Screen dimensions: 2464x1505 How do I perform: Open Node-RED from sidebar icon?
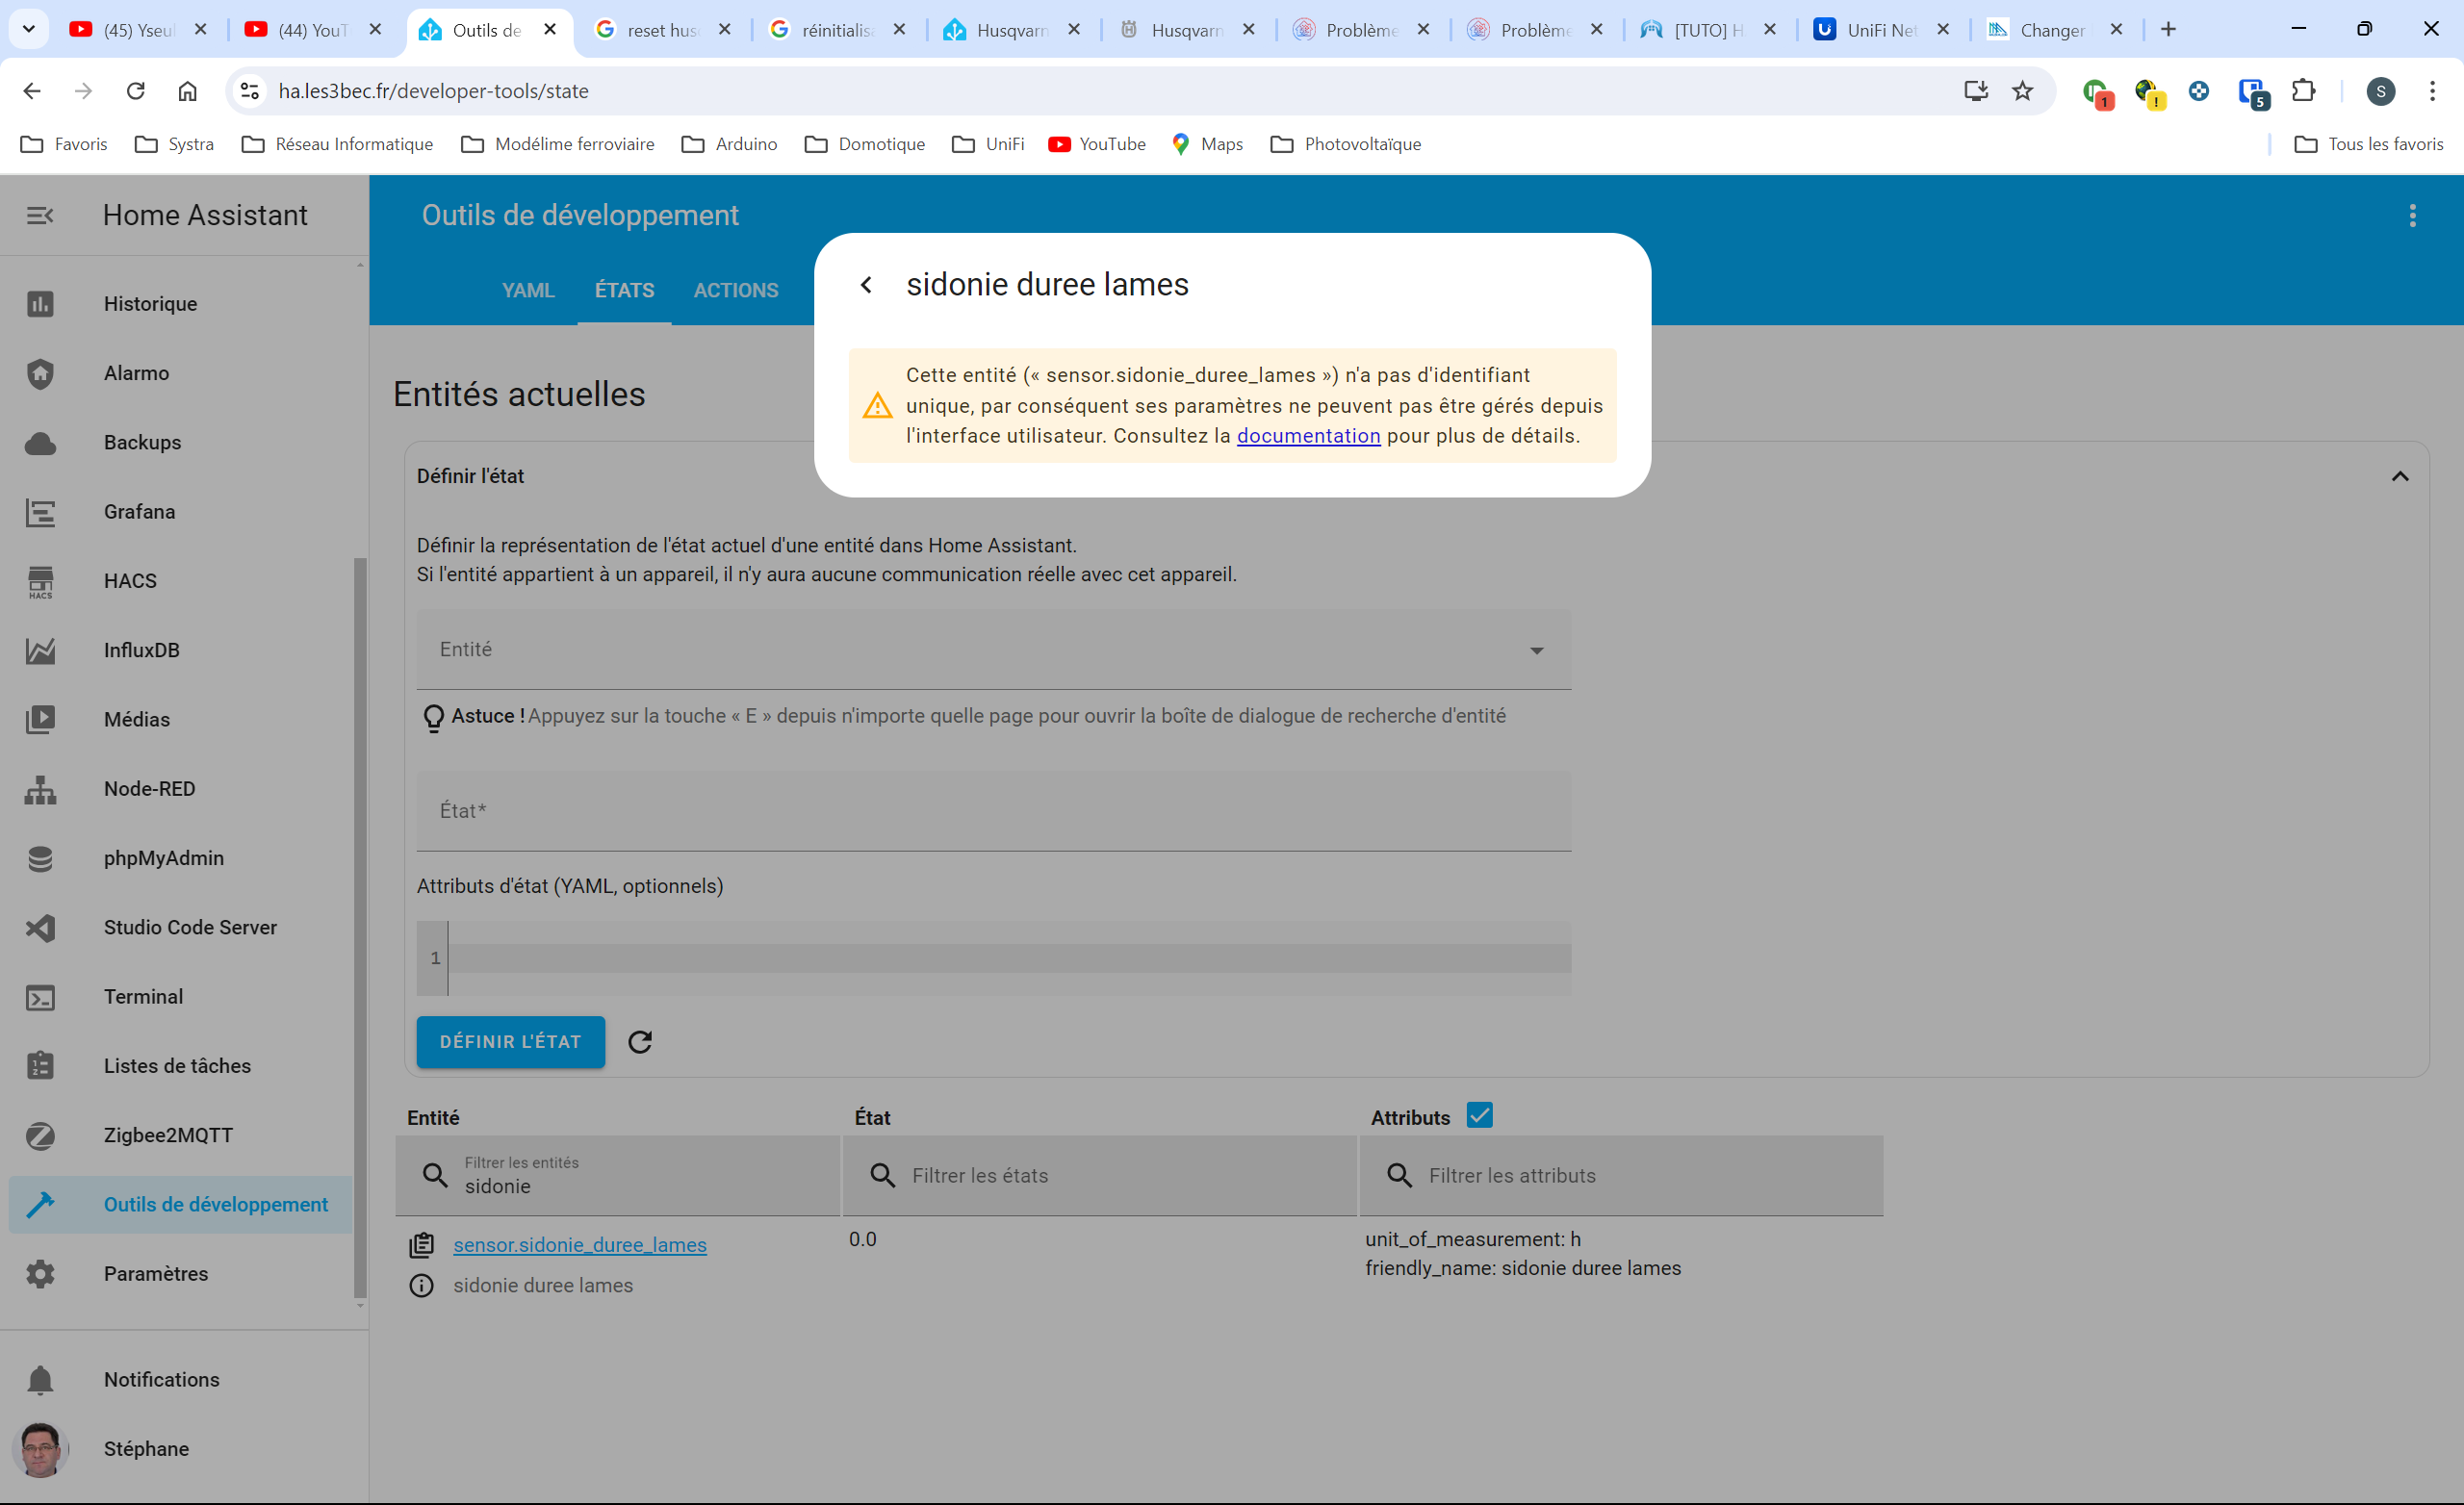pyautogui.click(x=40, y=789)
